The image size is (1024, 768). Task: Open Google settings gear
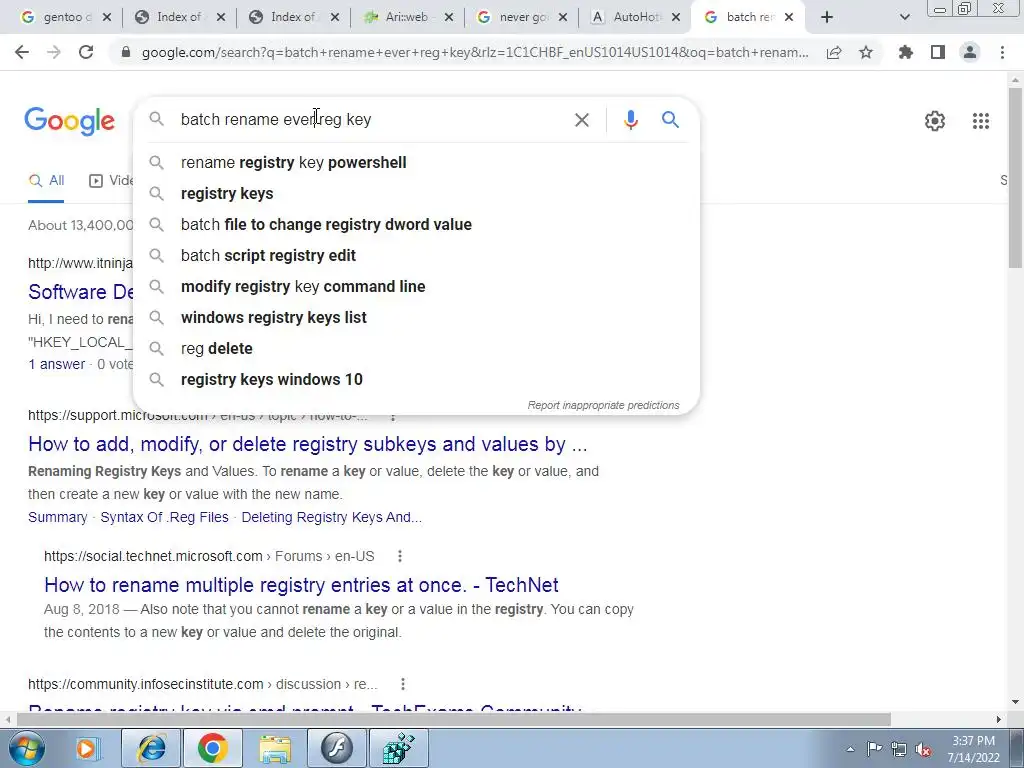(x=935, y=121)
